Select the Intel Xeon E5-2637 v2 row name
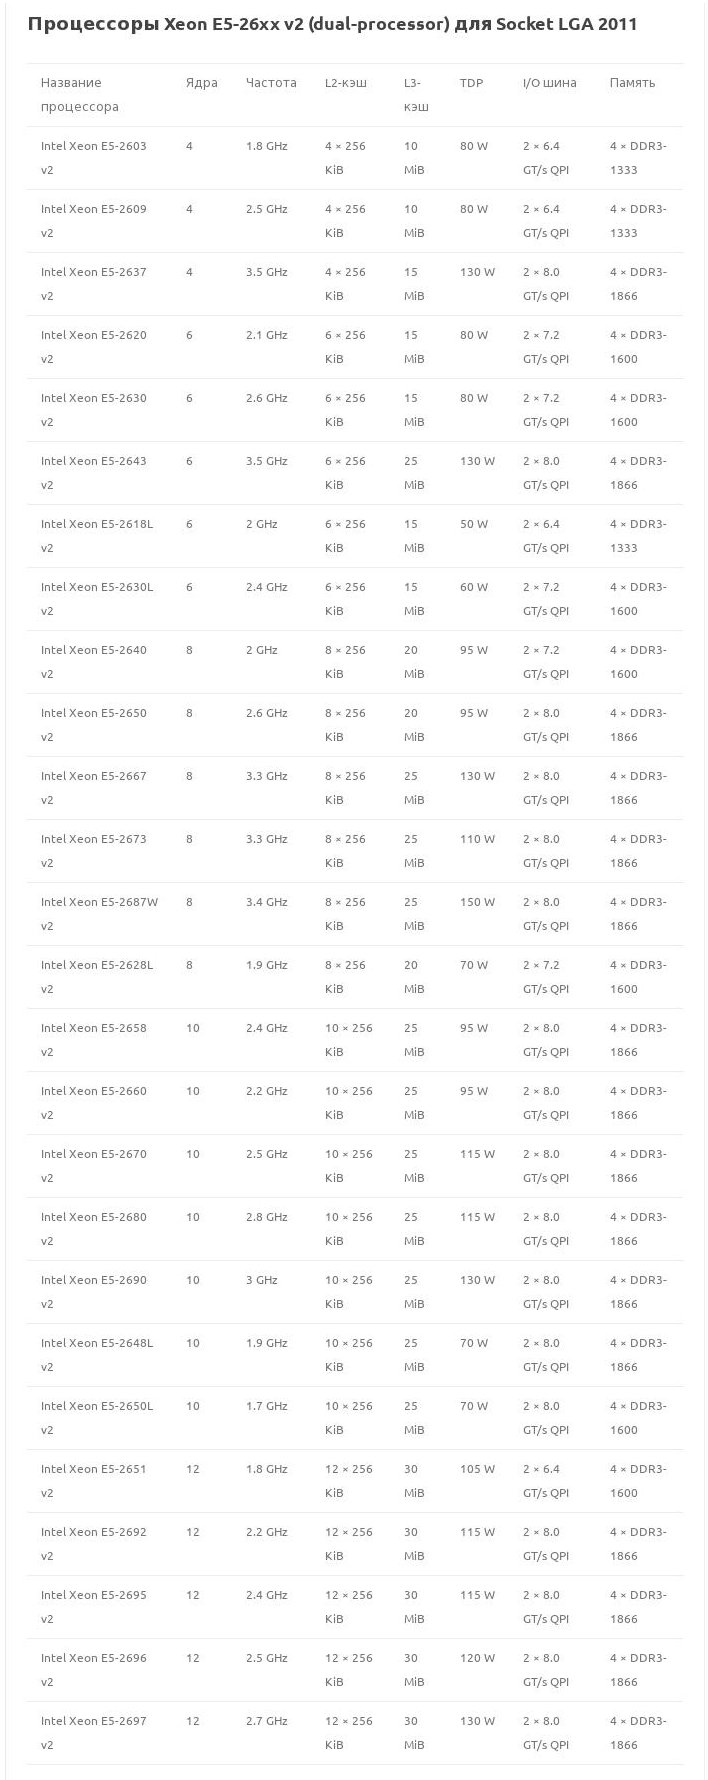The image size is (708, 1780). click(x=93, y=283)
